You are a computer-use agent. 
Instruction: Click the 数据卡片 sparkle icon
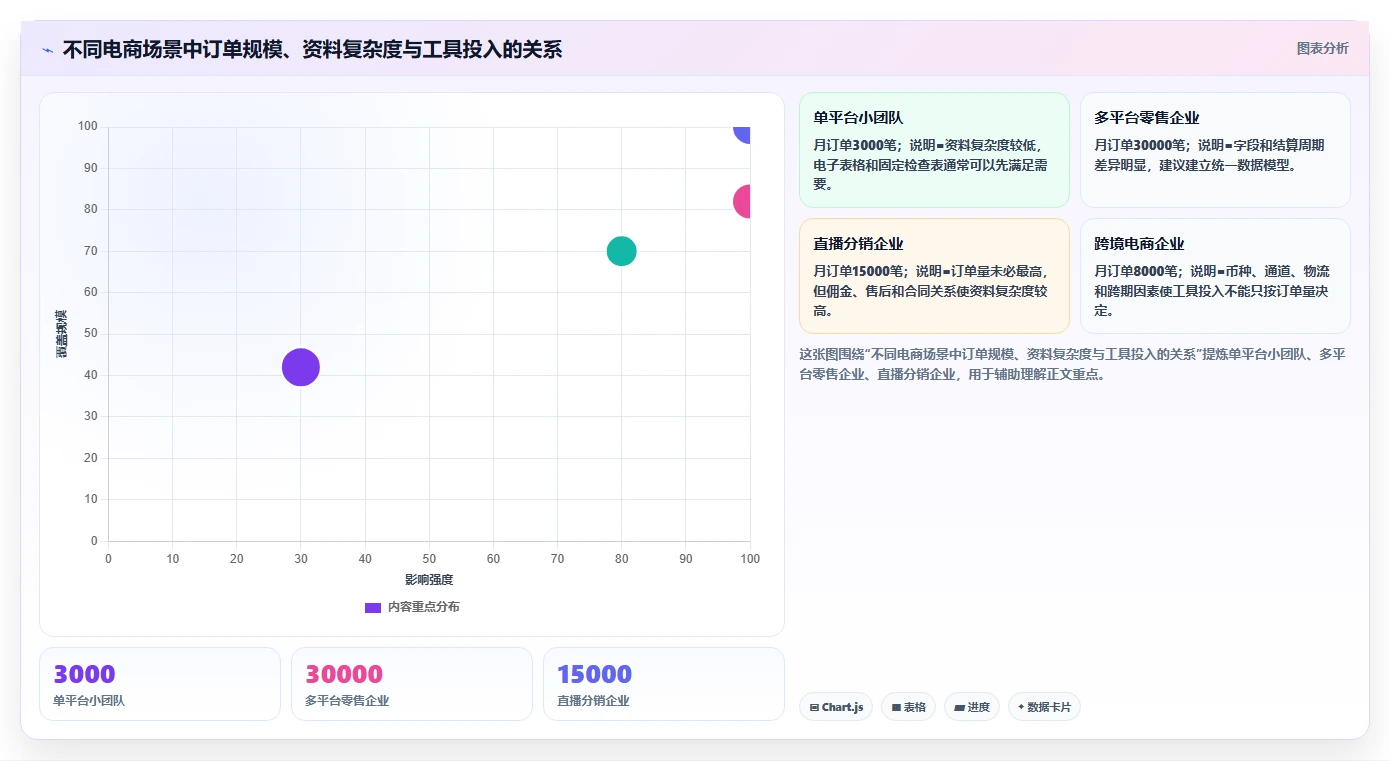1021,707
